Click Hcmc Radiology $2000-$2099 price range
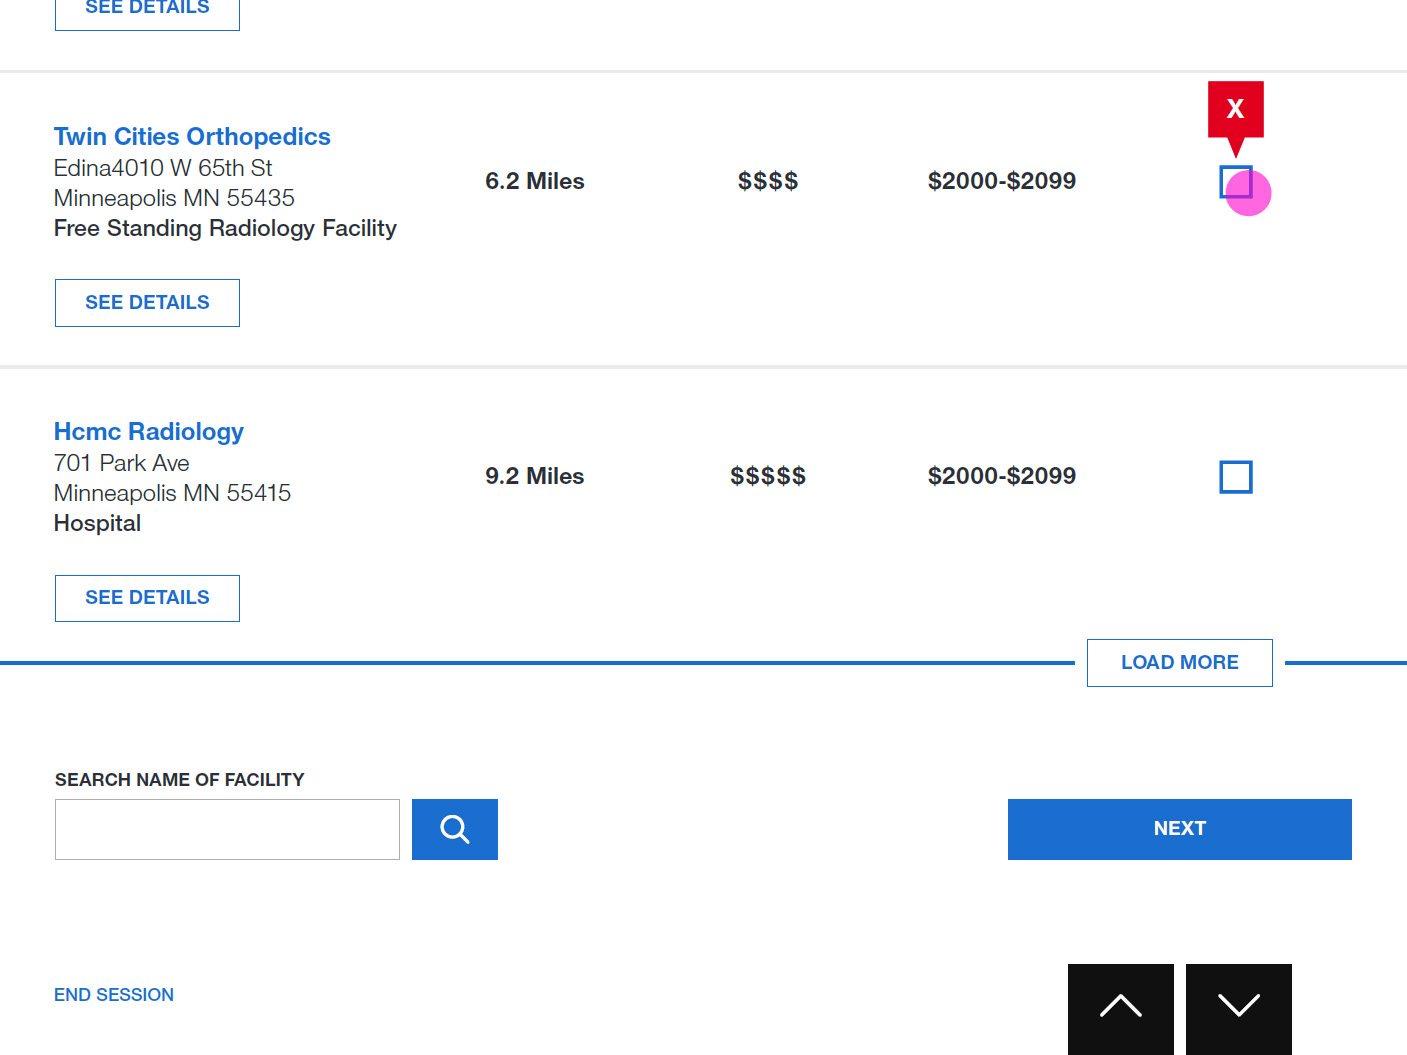The width and height of the screenshot is (1407, 1055). [1002, 476]
